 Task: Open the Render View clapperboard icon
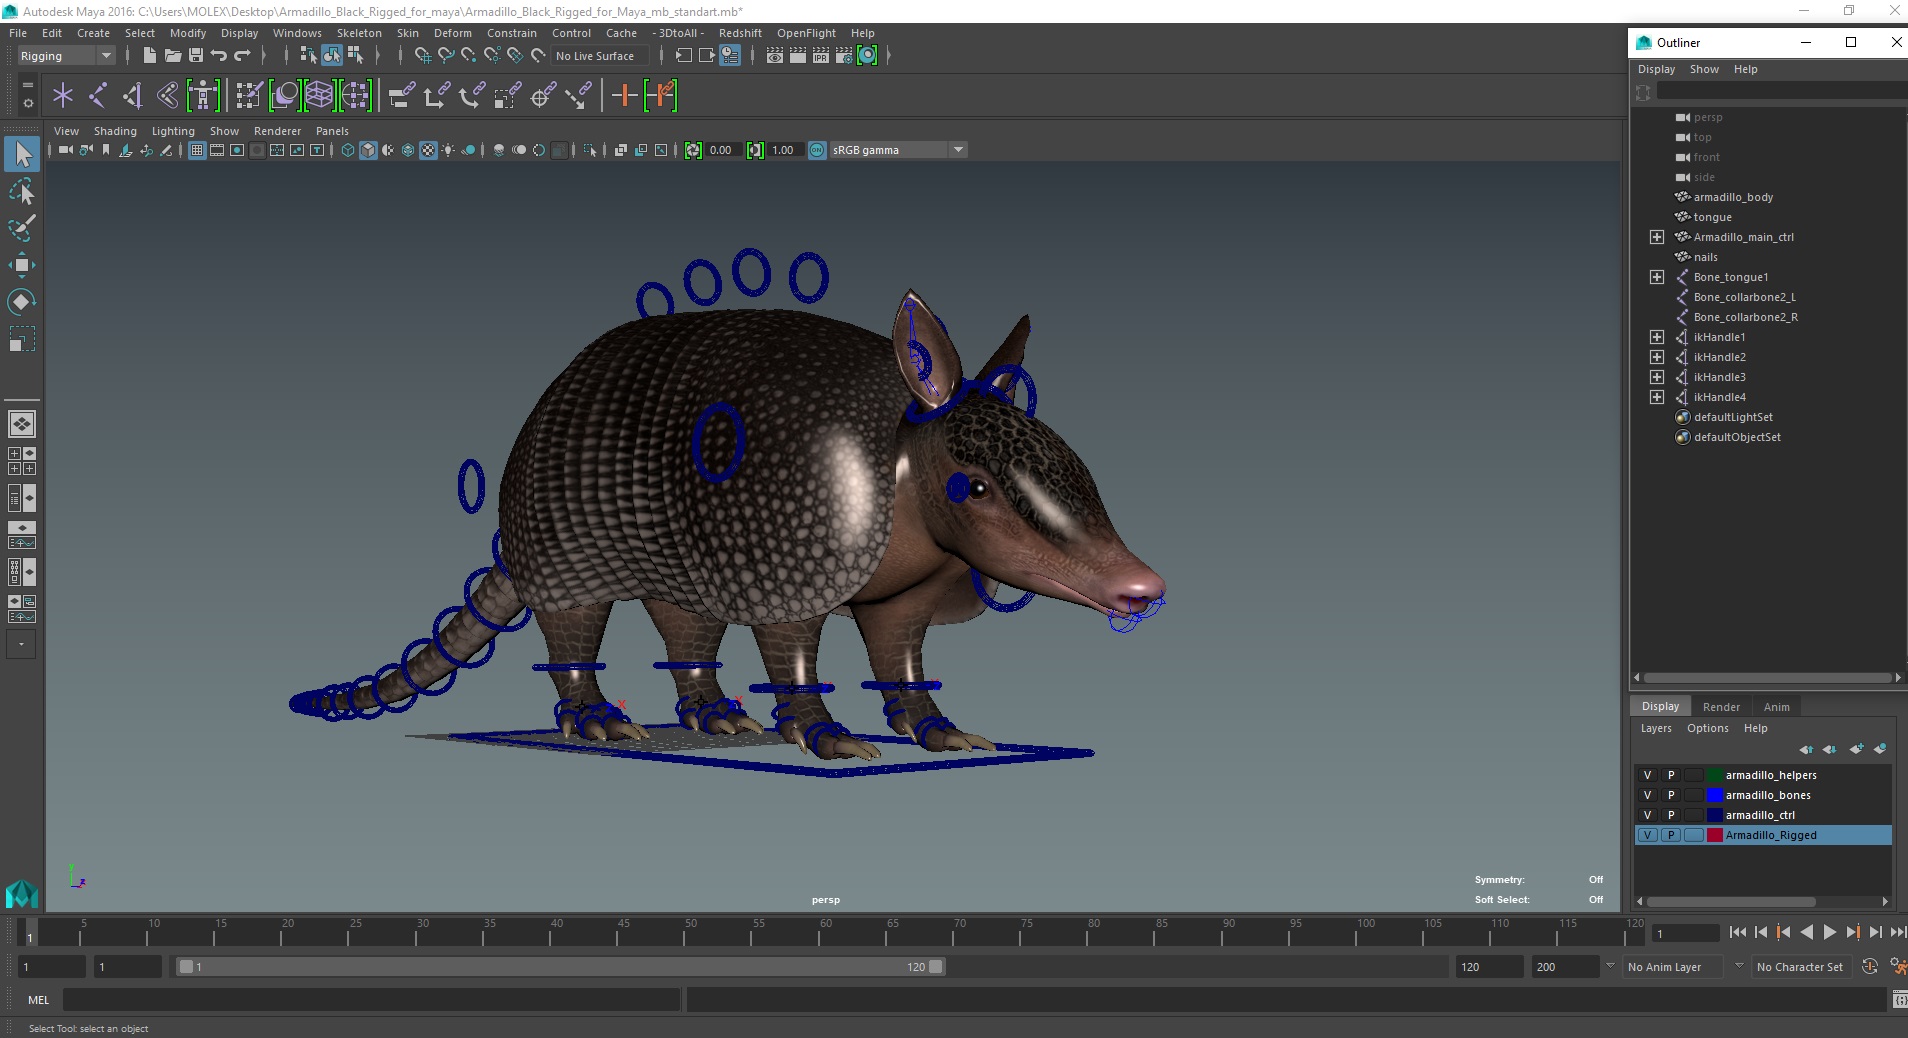[x=775, y=56]
